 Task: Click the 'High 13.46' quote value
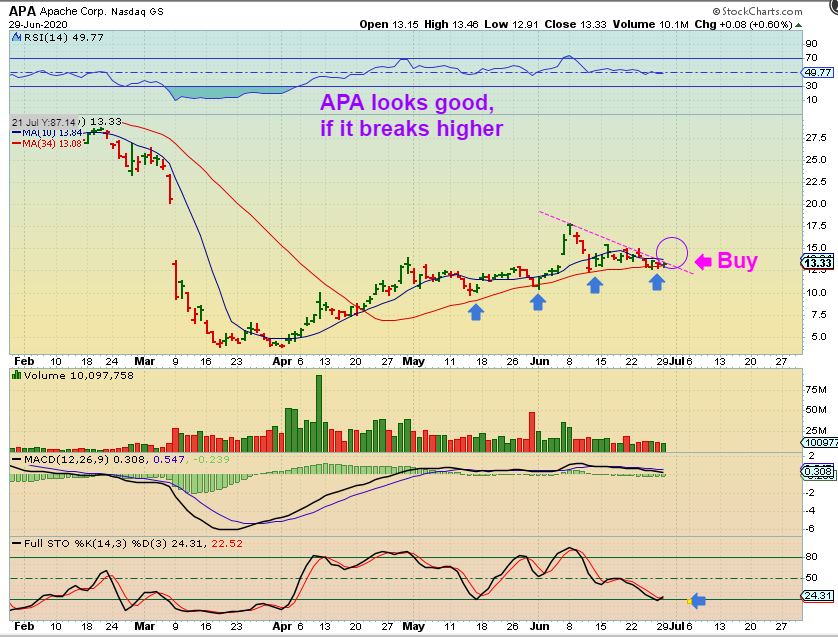[x=452, y=25]
